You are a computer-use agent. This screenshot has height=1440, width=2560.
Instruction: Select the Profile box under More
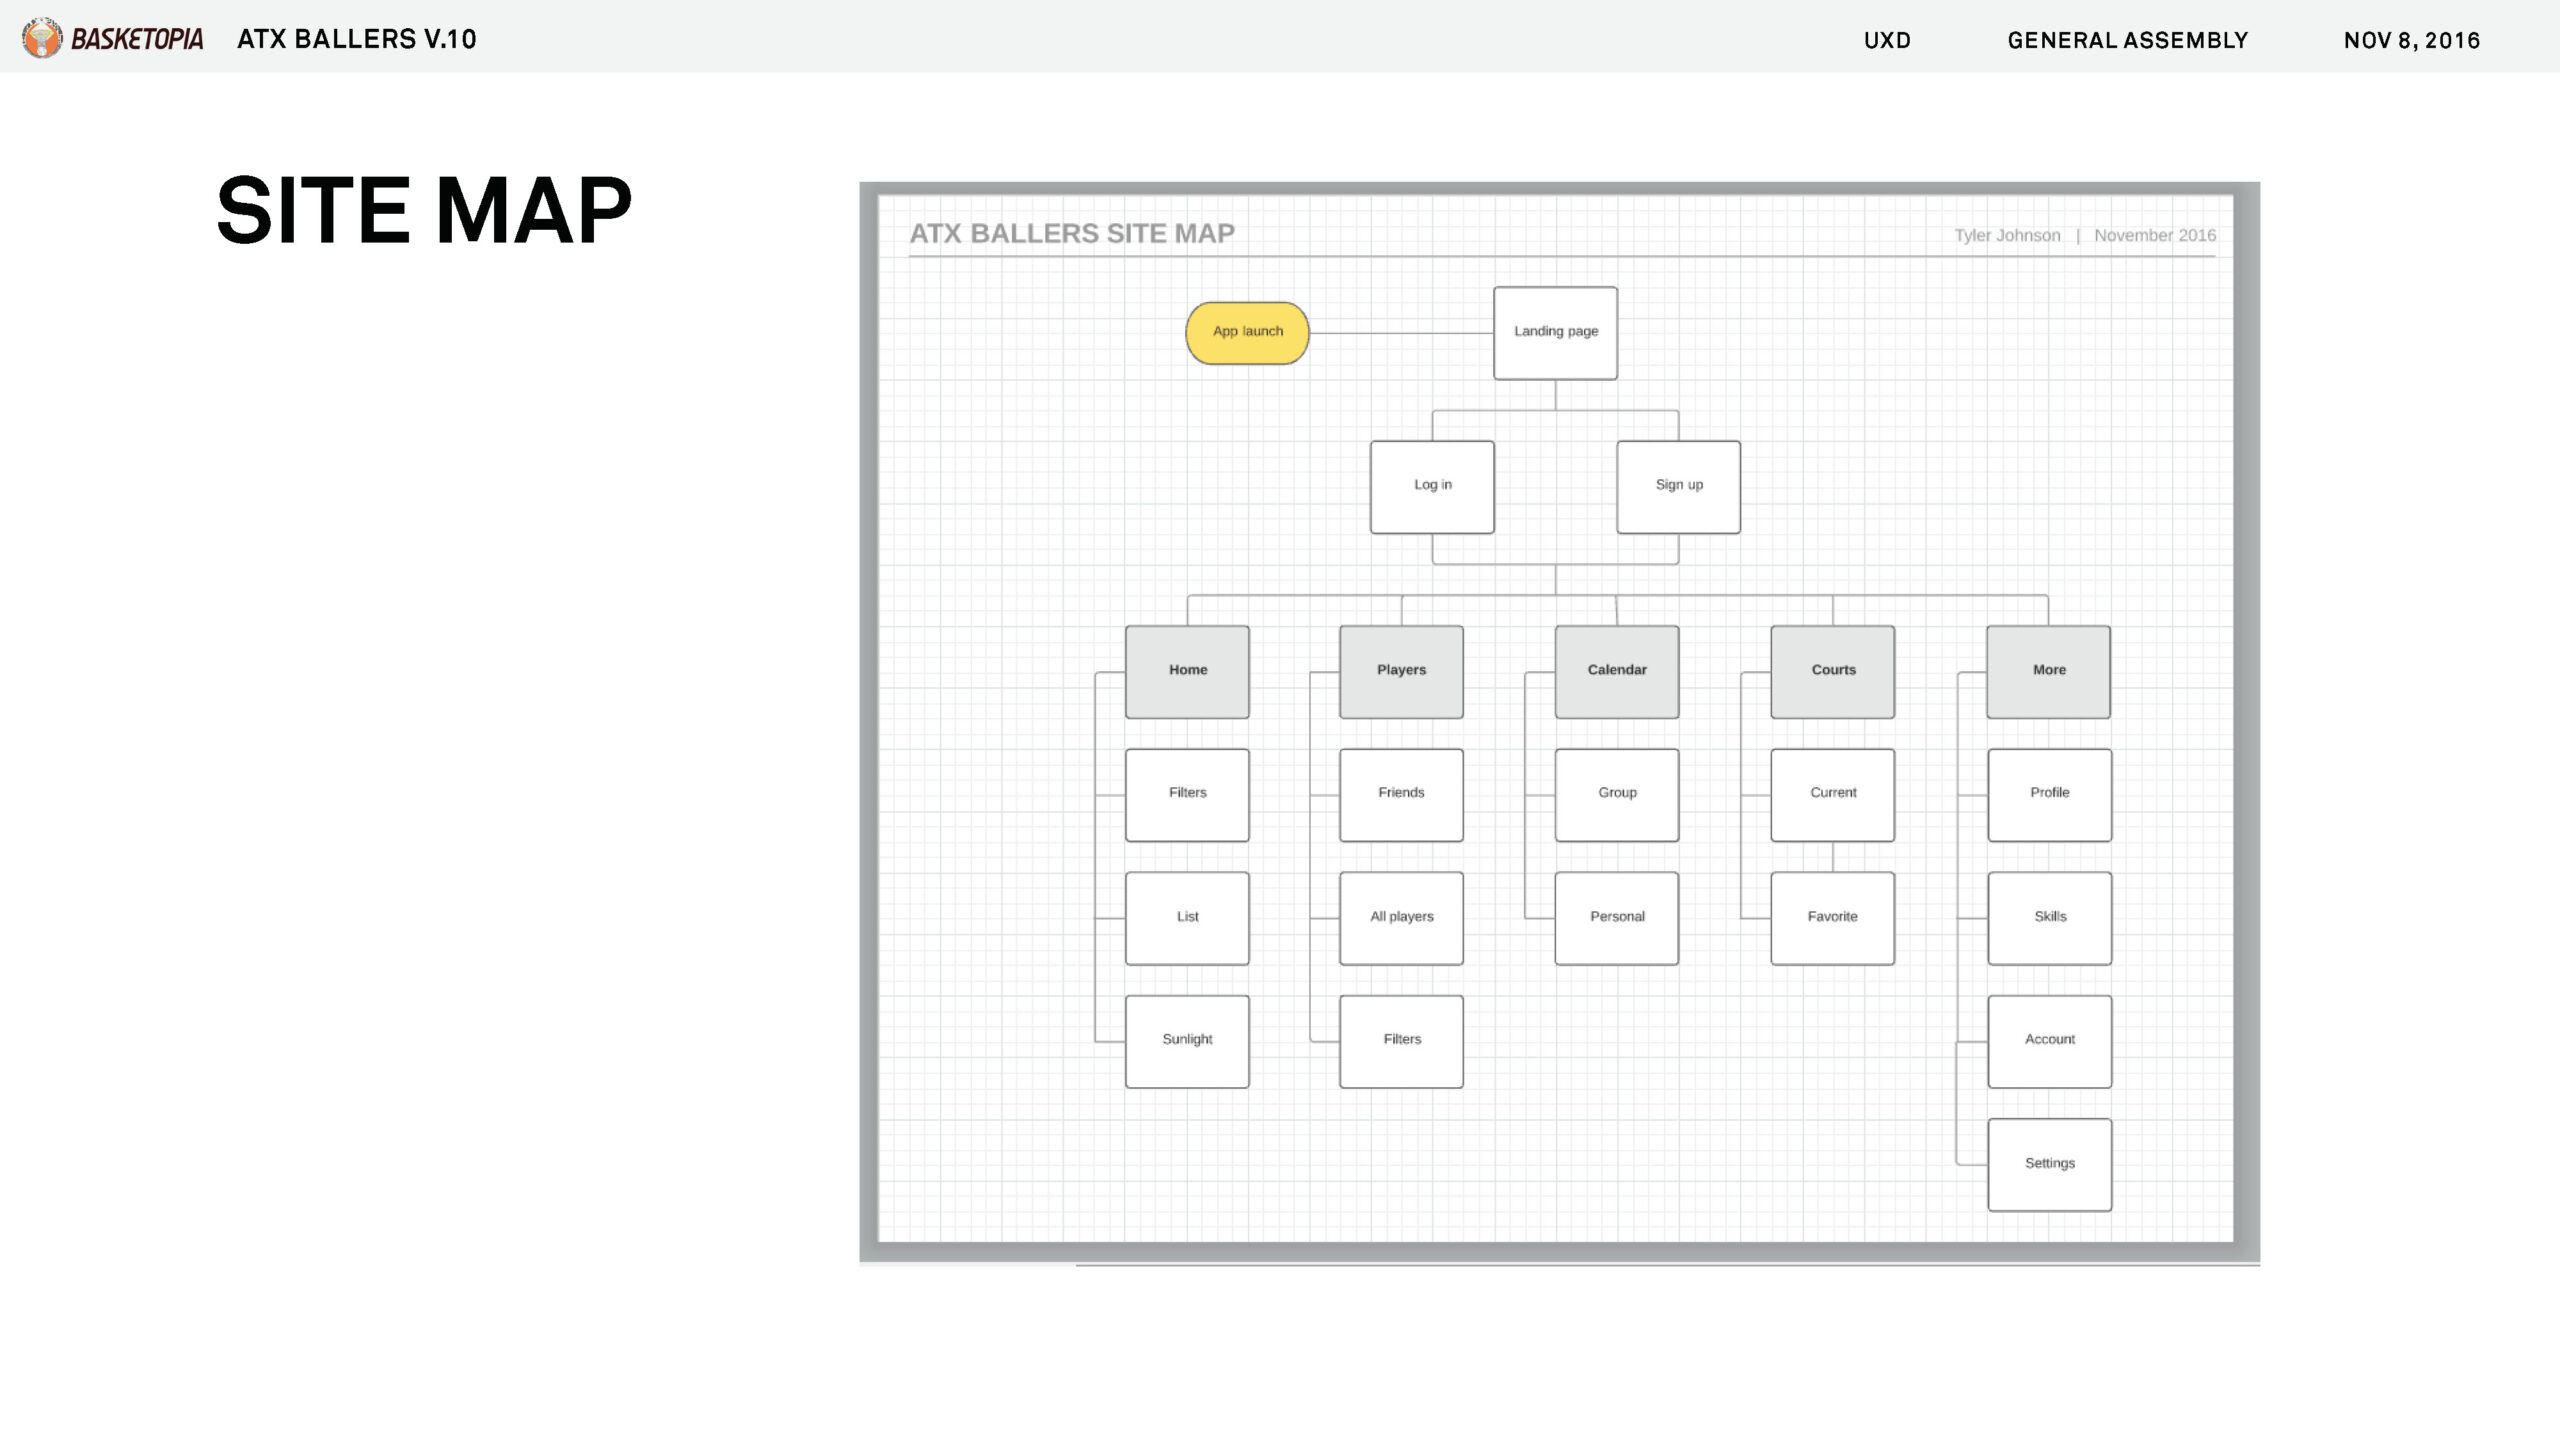pos(2049,794)
